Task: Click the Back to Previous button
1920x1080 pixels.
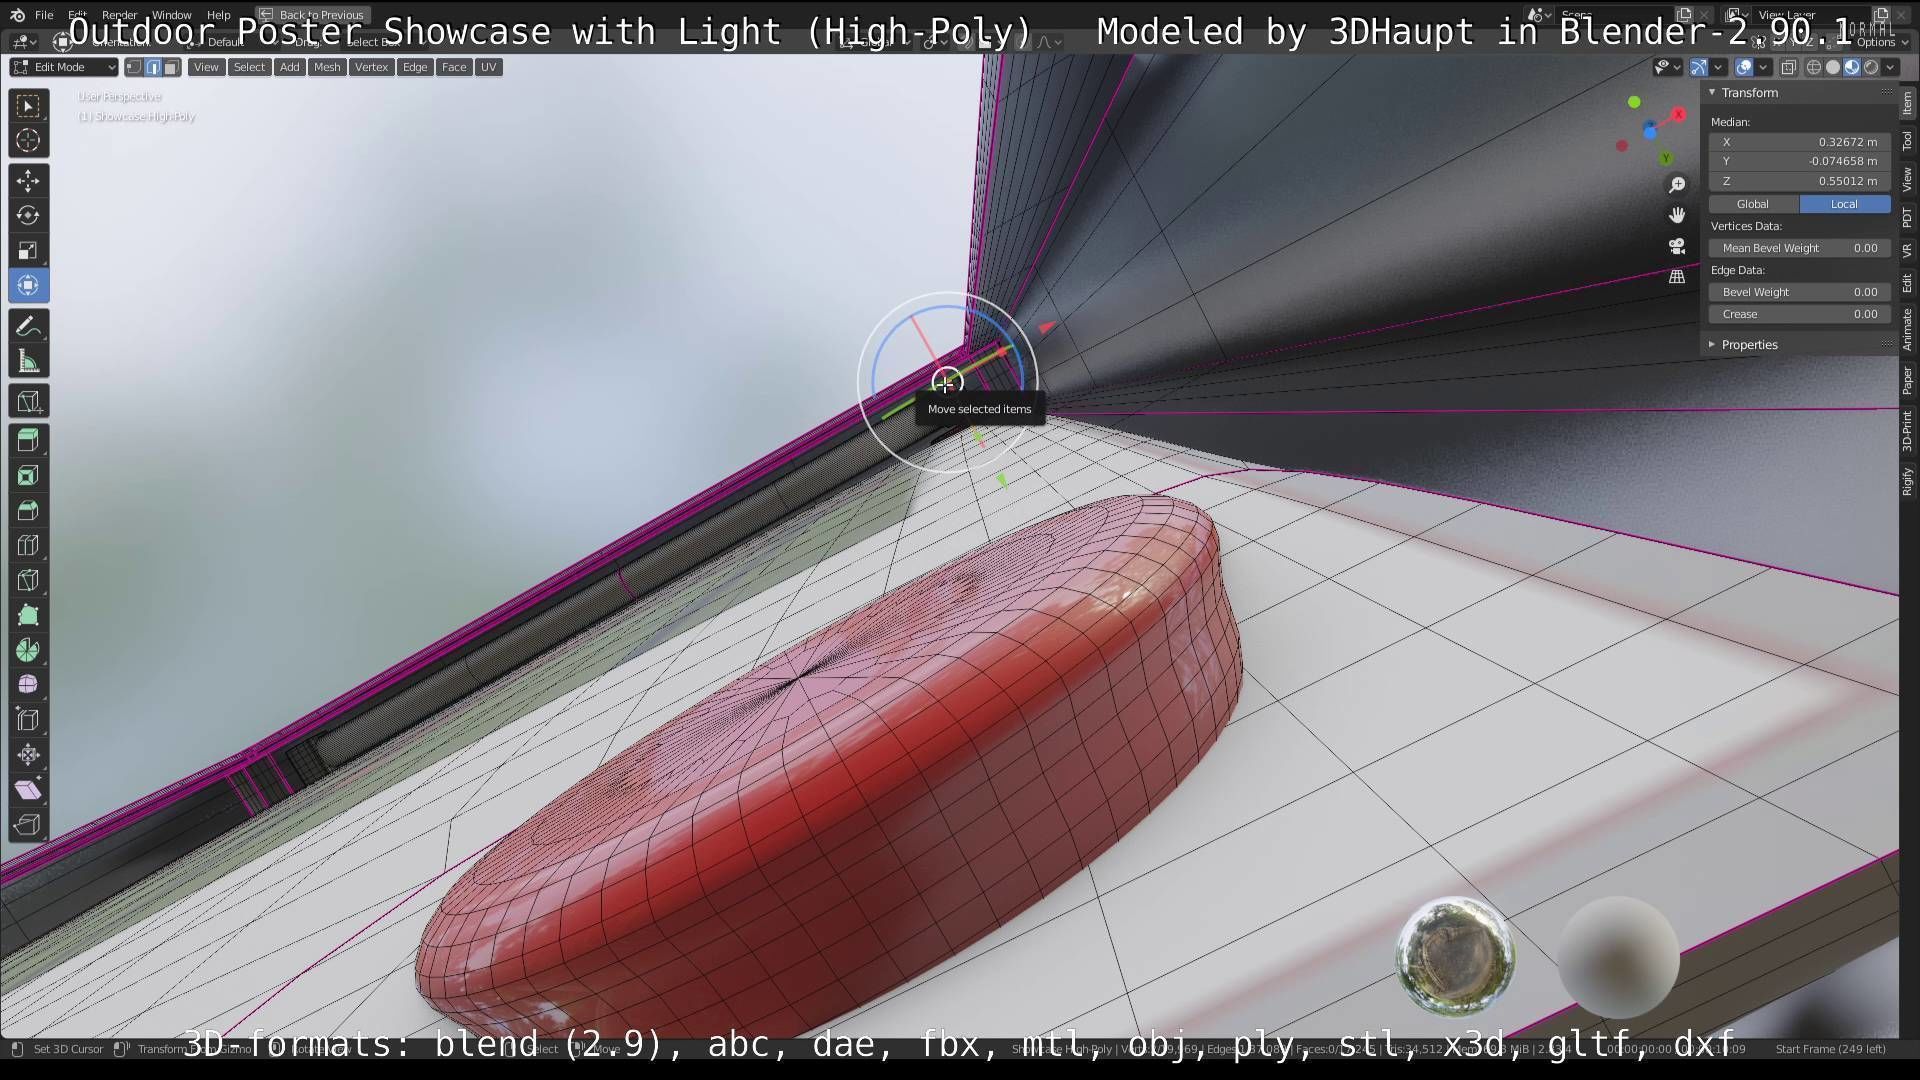Action: click(312, 15)
